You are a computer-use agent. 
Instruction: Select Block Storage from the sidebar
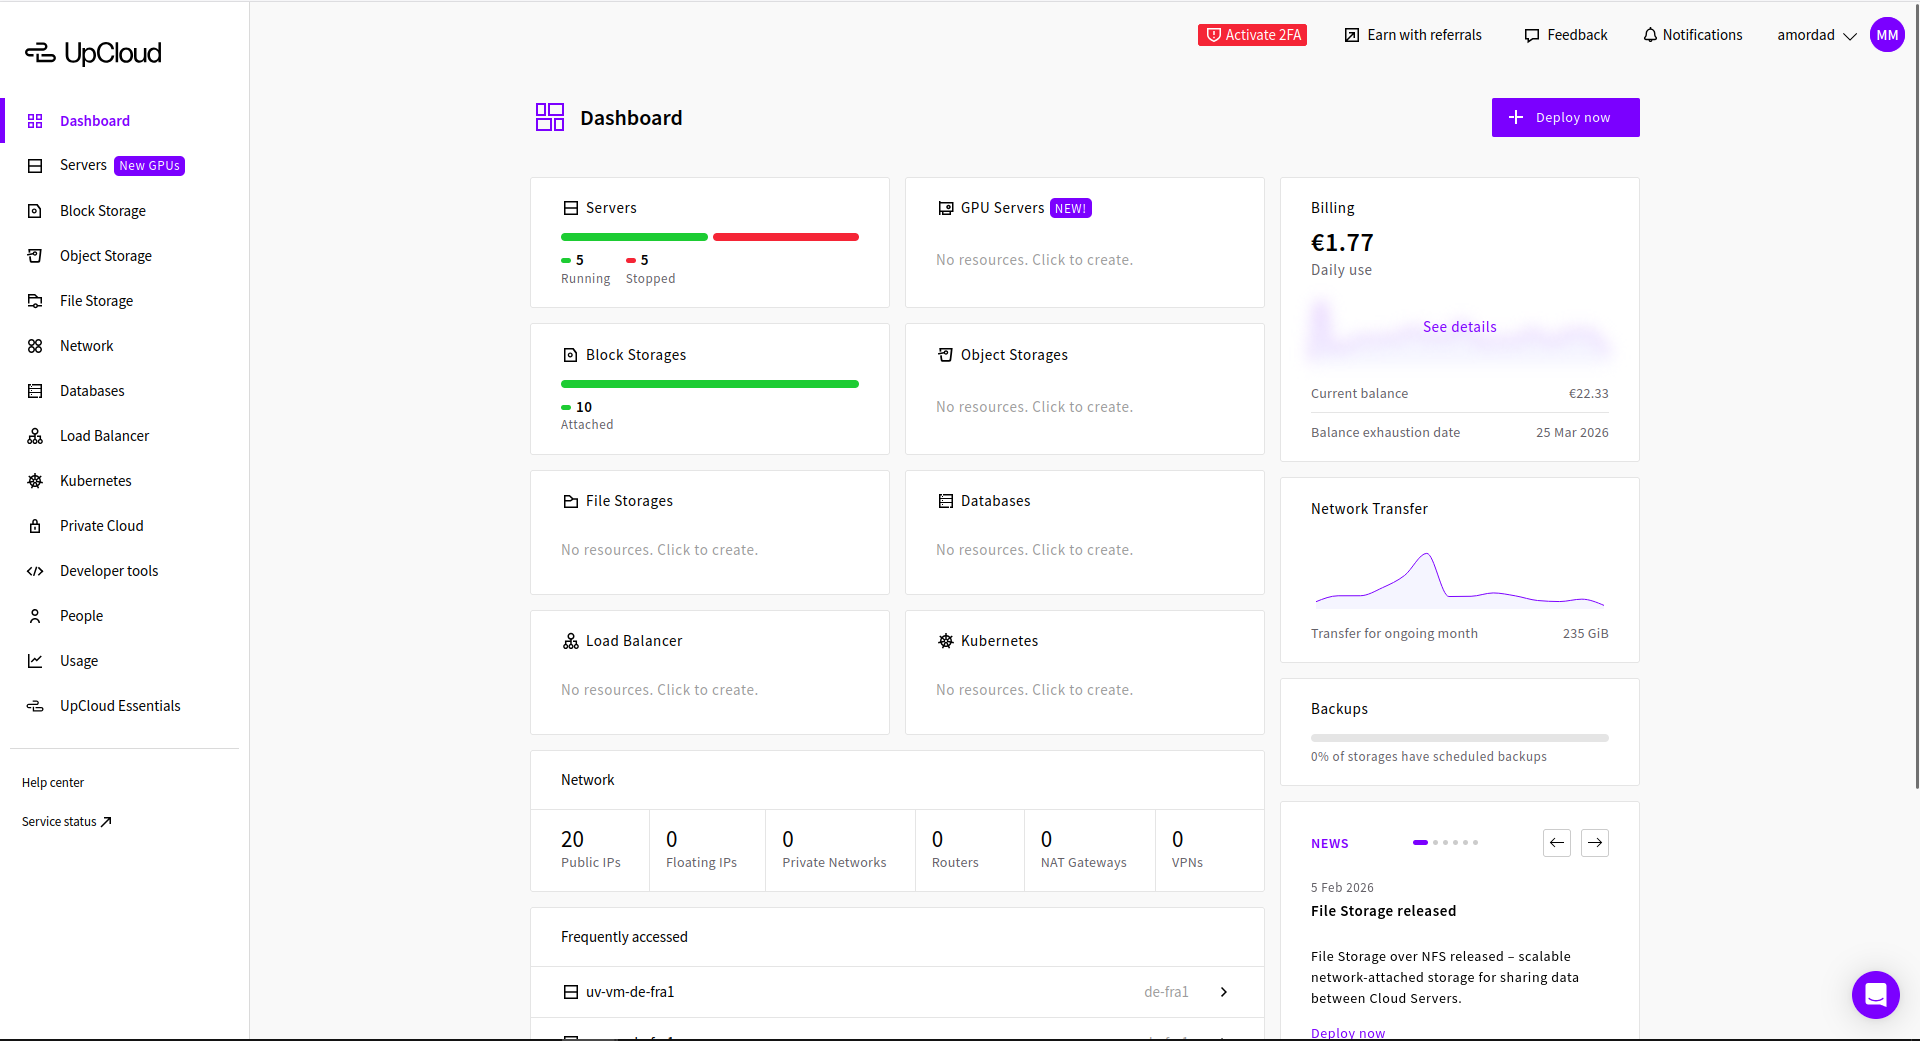tap(101, 210)
